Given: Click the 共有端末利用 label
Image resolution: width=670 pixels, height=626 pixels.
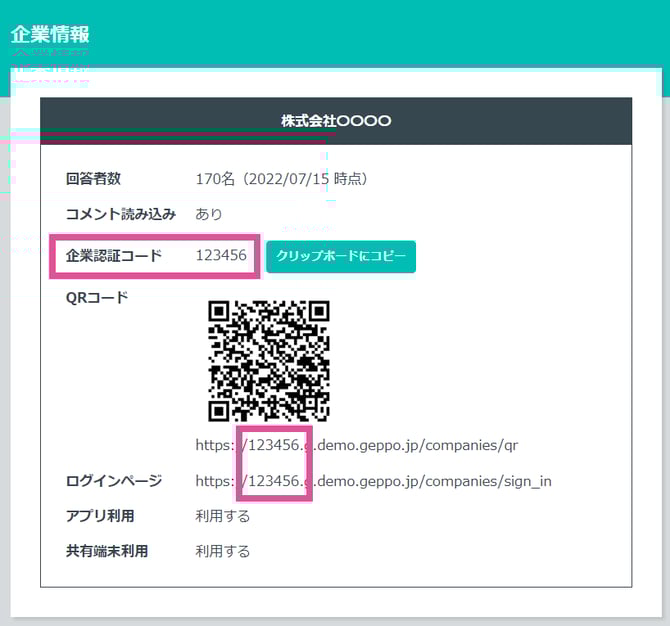Looking at the screenshot, I should pos(106,551).
